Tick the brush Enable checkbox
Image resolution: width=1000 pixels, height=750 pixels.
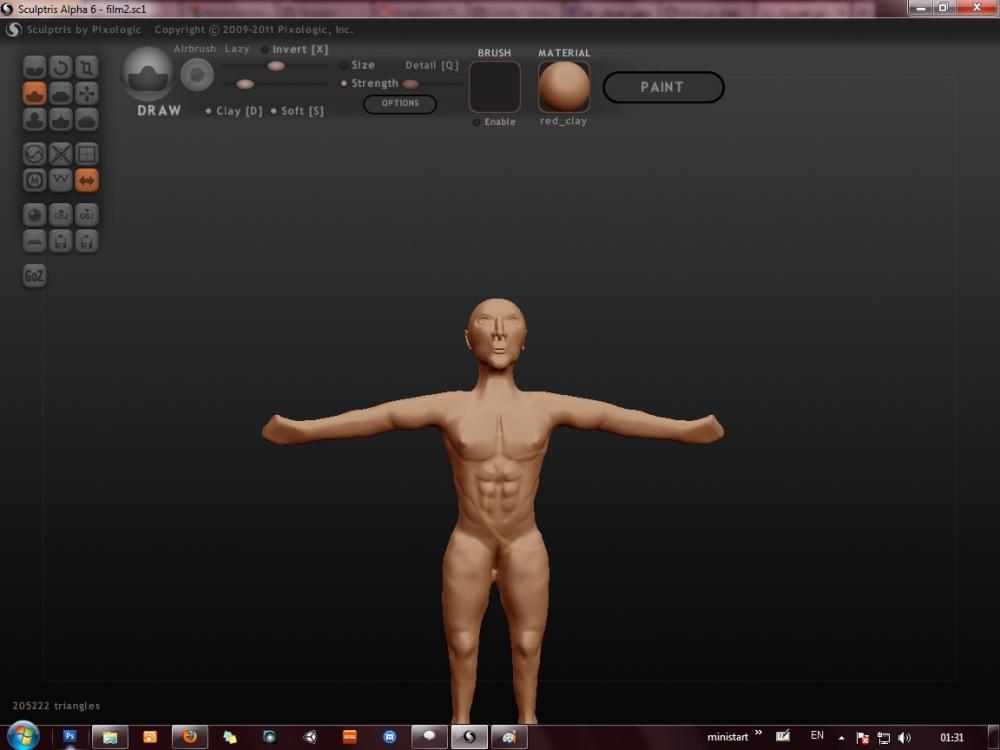[x=477, y=122]
